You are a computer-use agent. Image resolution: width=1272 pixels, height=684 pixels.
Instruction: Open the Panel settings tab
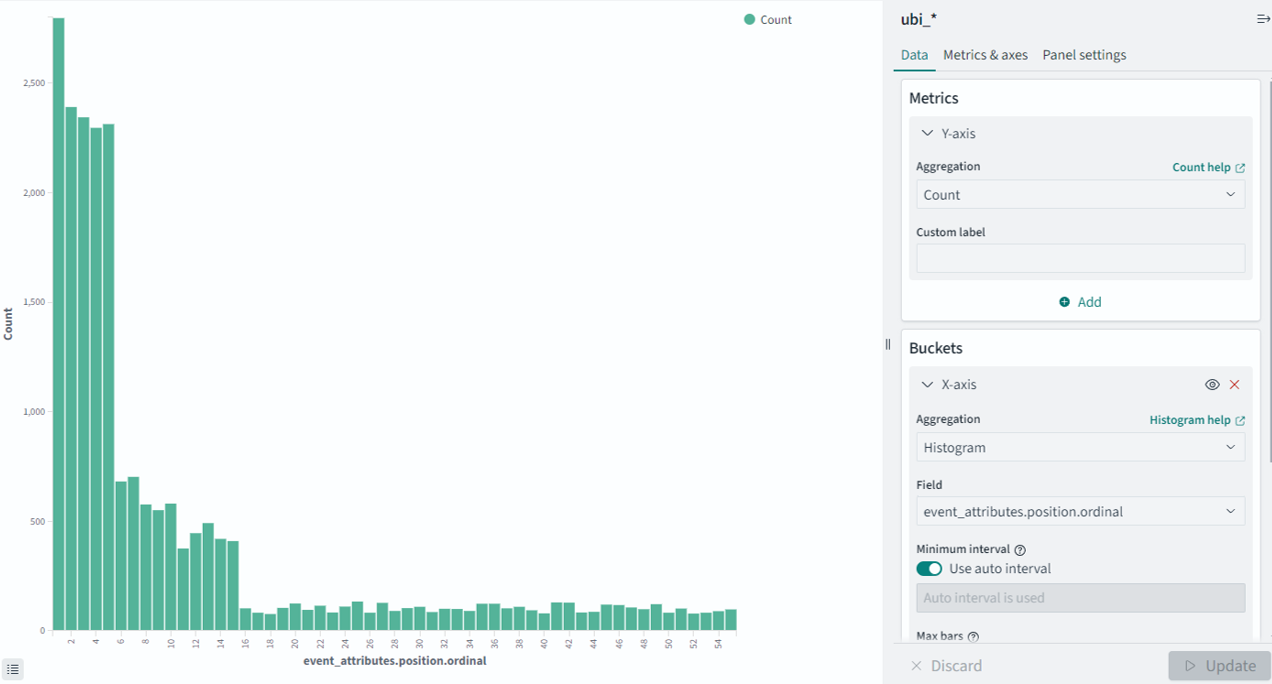[1084, 55]
